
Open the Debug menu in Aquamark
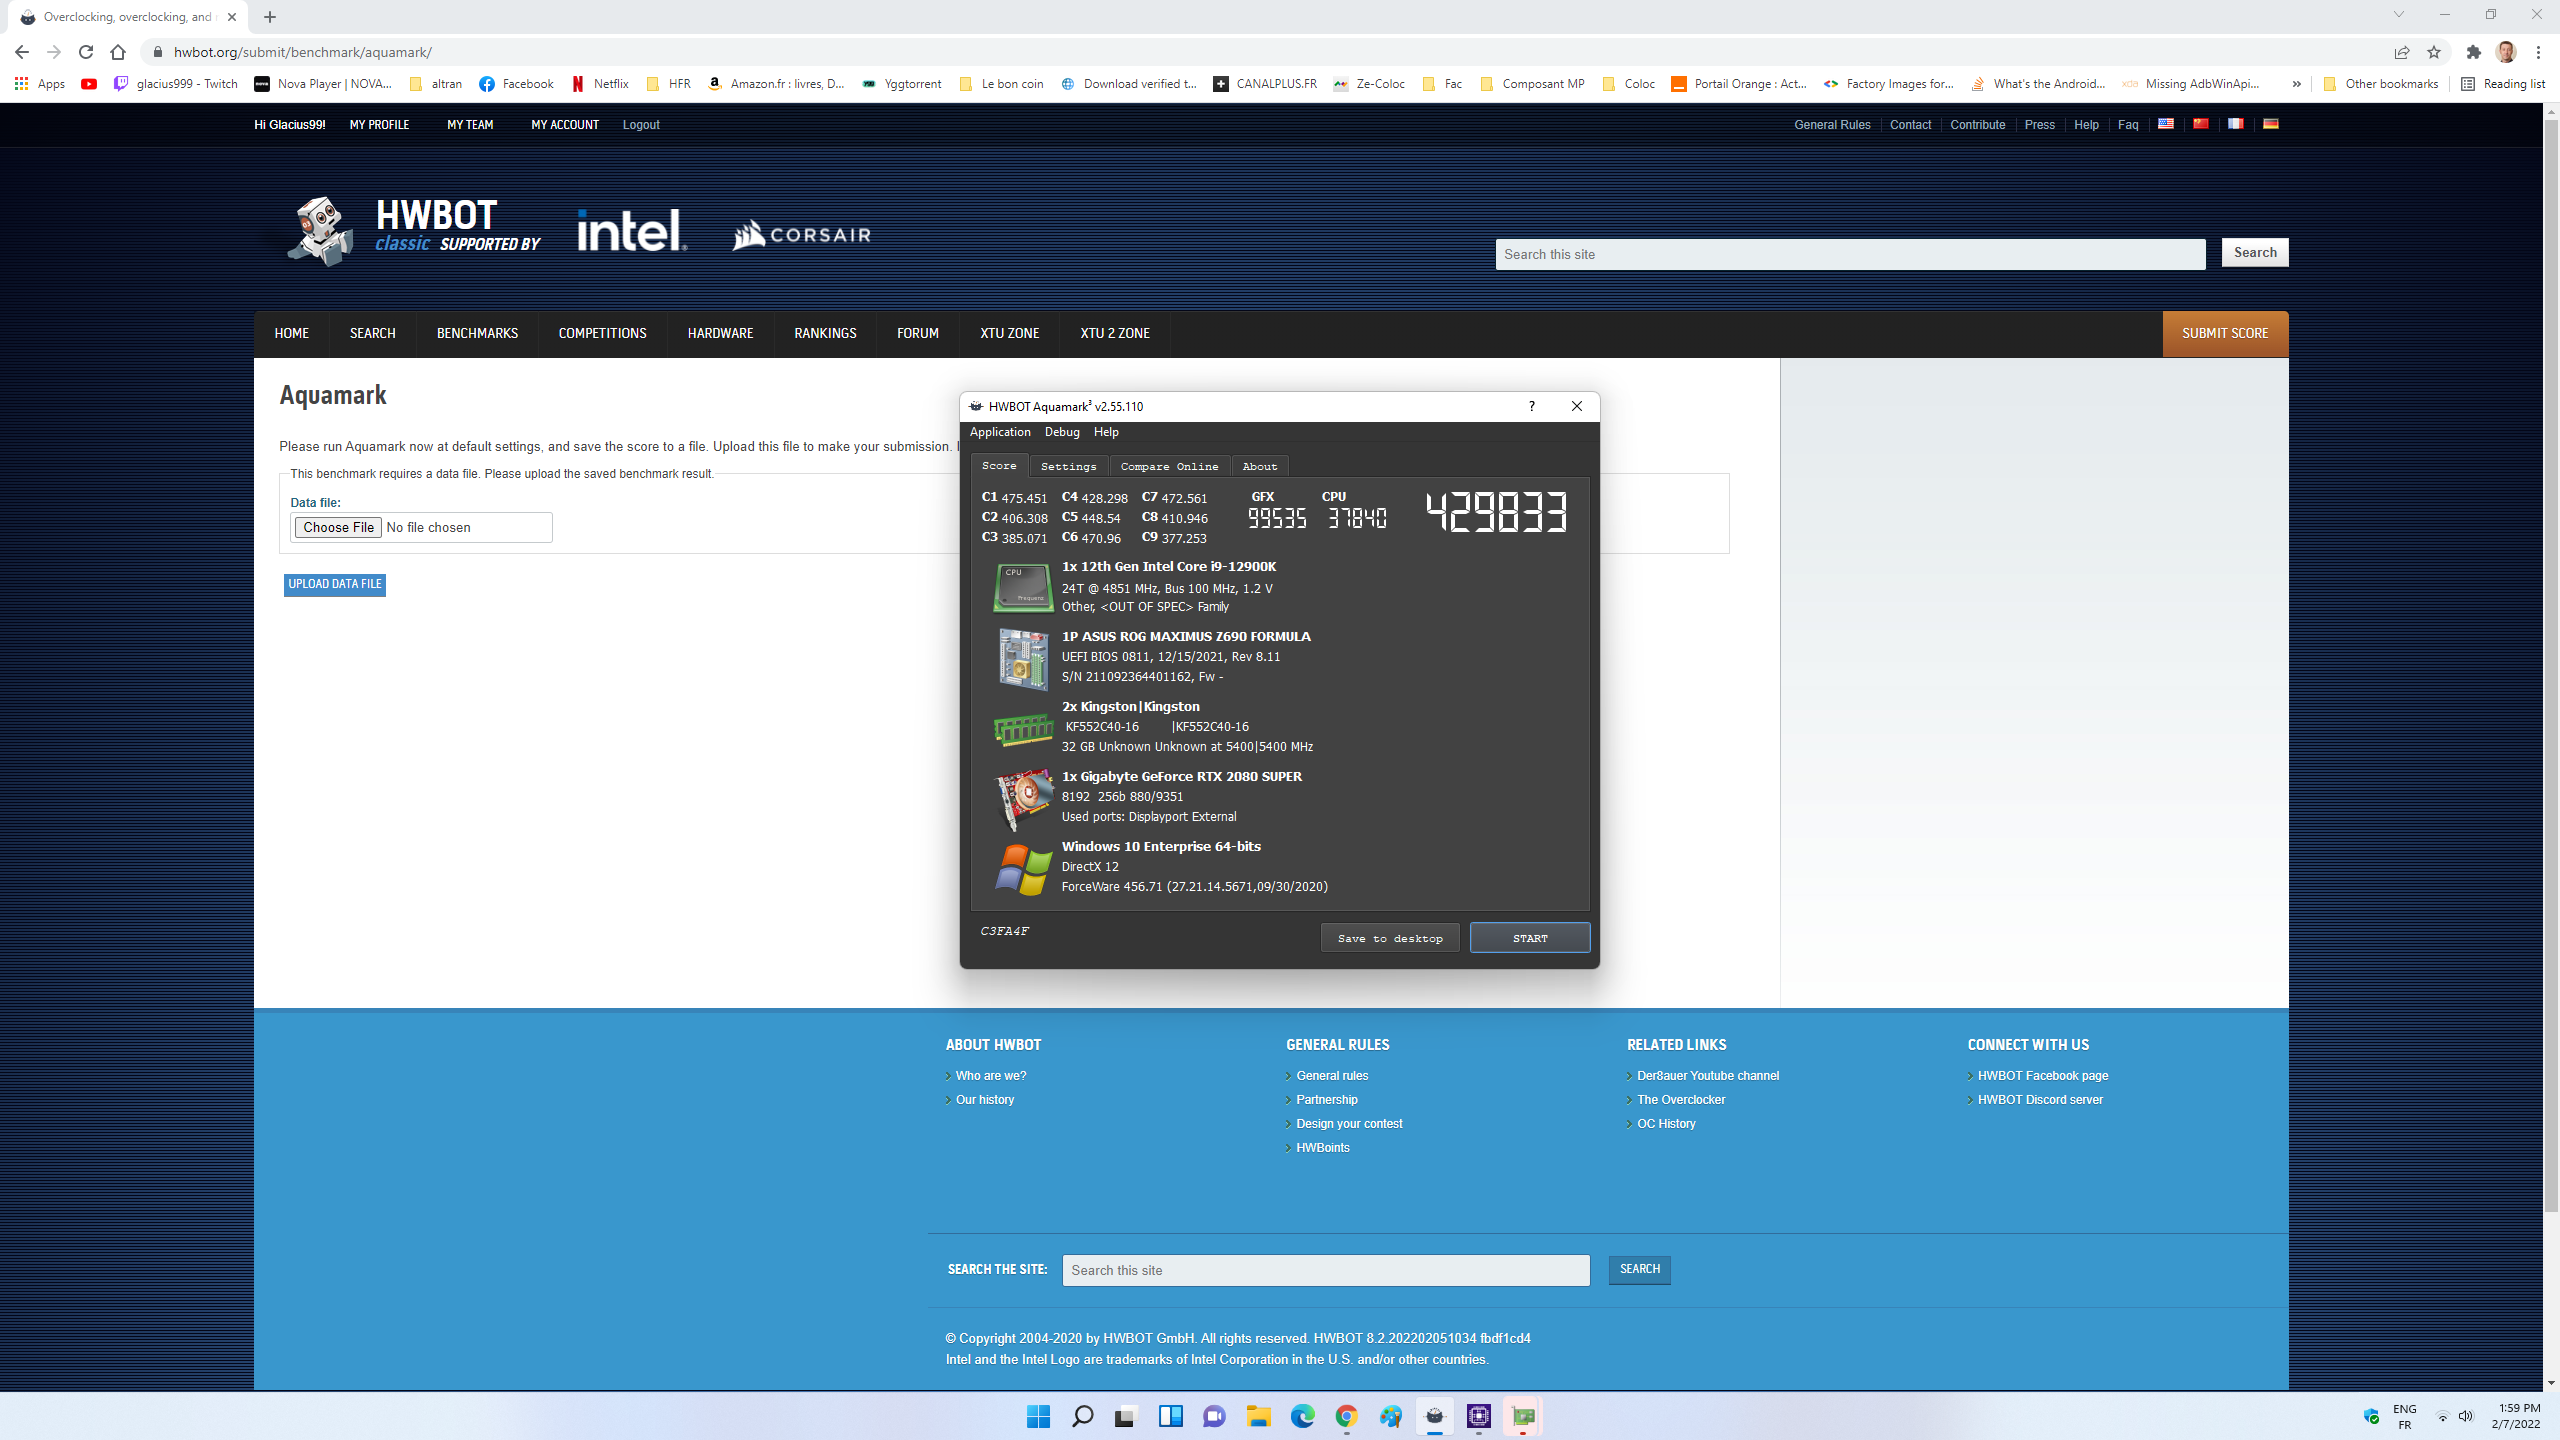coord(1062,432)
